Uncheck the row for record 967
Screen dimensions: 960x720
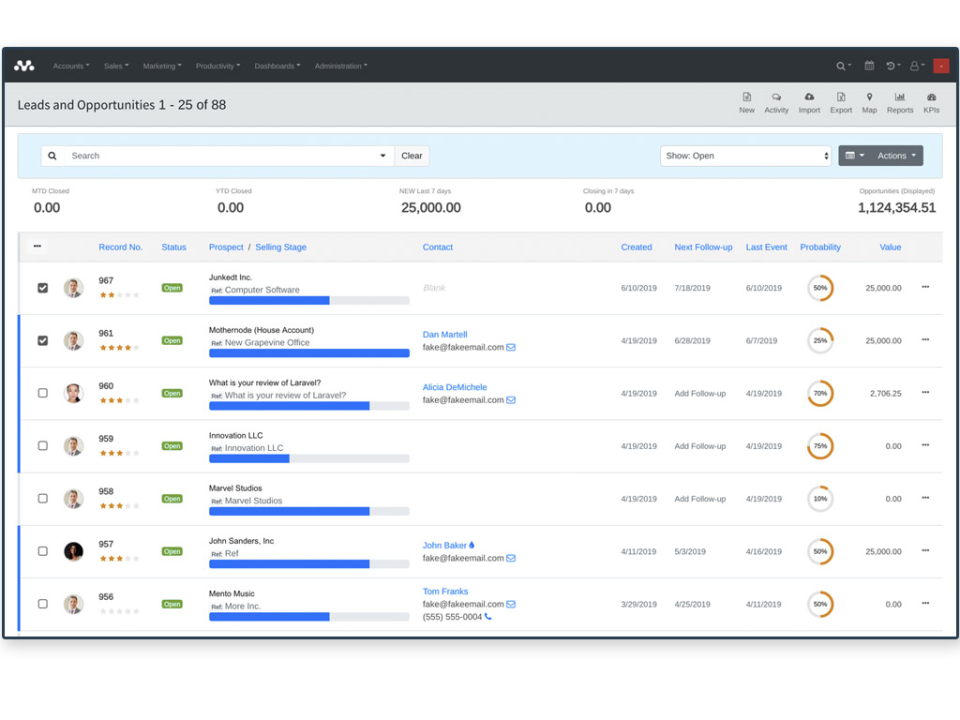[42, 287]
